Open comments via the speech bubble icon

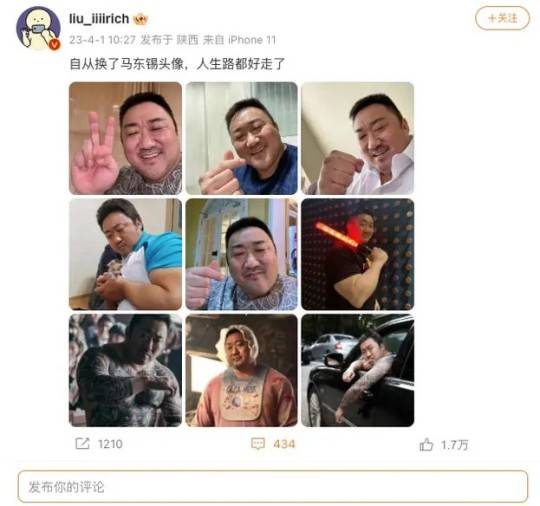[x=258, y=444]
